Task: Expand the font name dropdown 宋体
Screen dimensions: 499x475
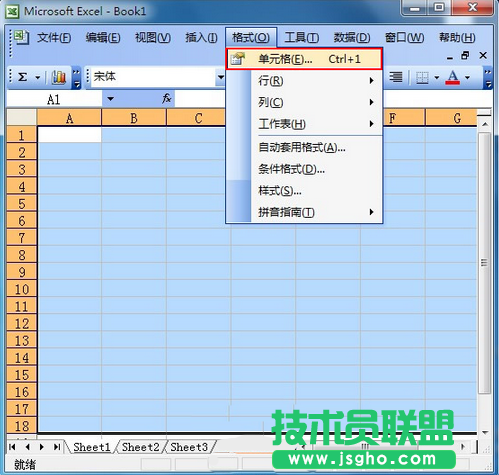Action: click(x=220, y=77)
